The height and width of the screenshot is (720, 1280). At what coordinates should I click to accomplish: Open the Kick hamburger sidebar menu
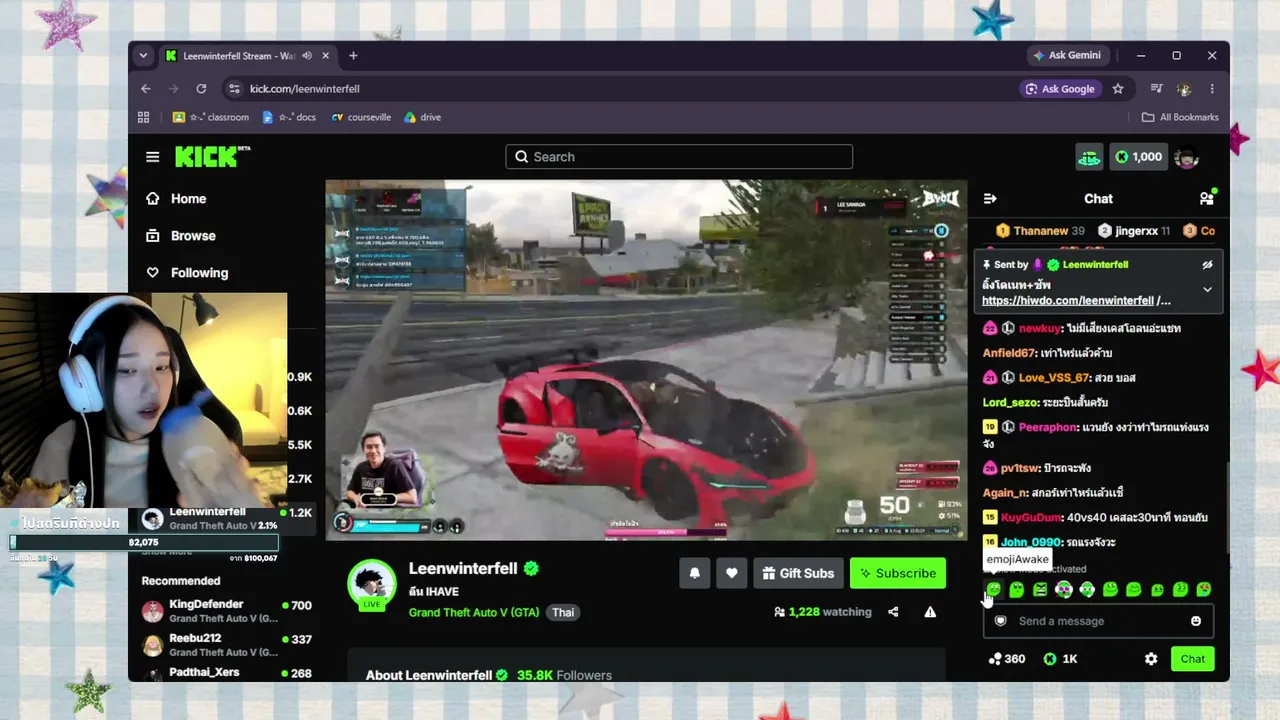[x=152, y=157]
